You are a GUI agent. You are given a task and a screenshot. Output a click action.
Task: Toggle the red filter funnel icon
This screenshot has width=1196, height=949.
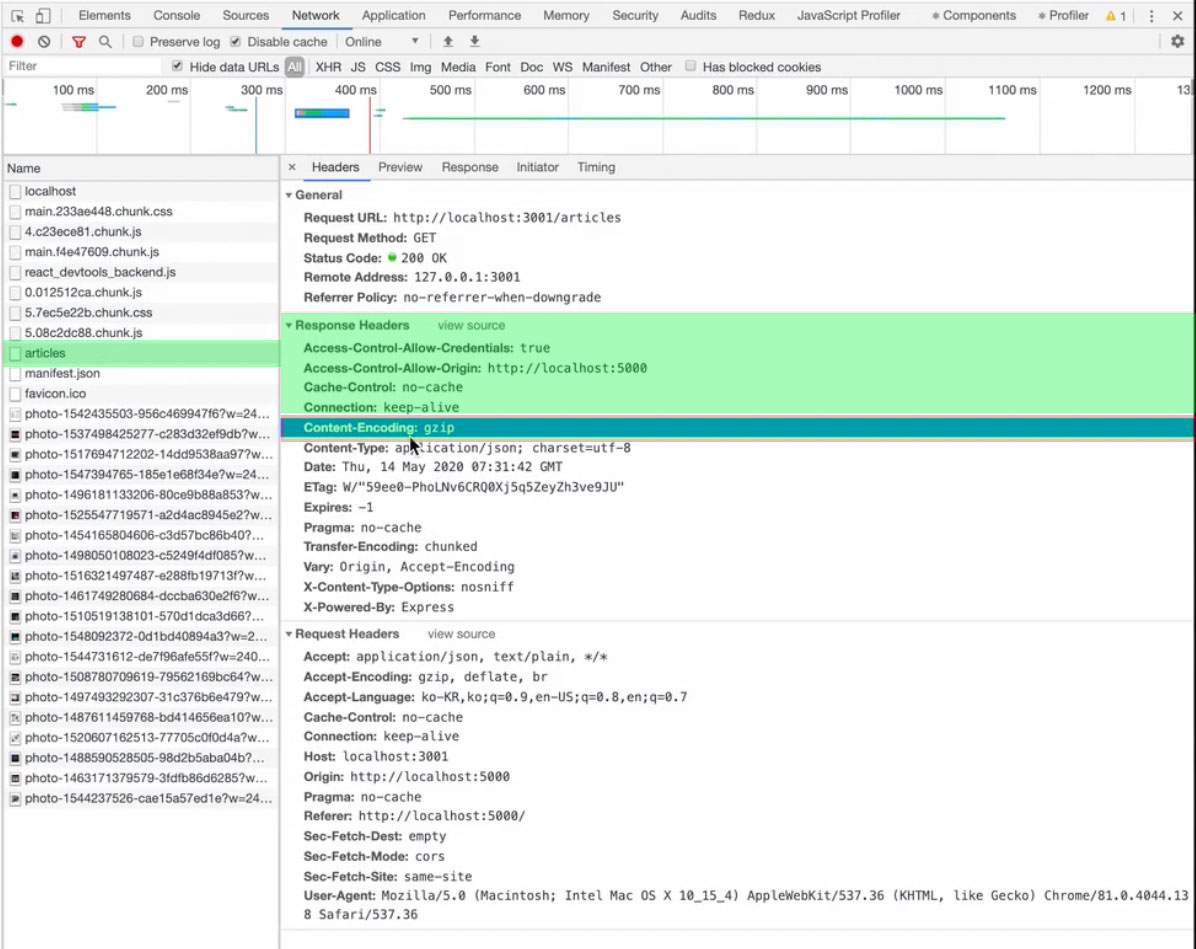79,41
